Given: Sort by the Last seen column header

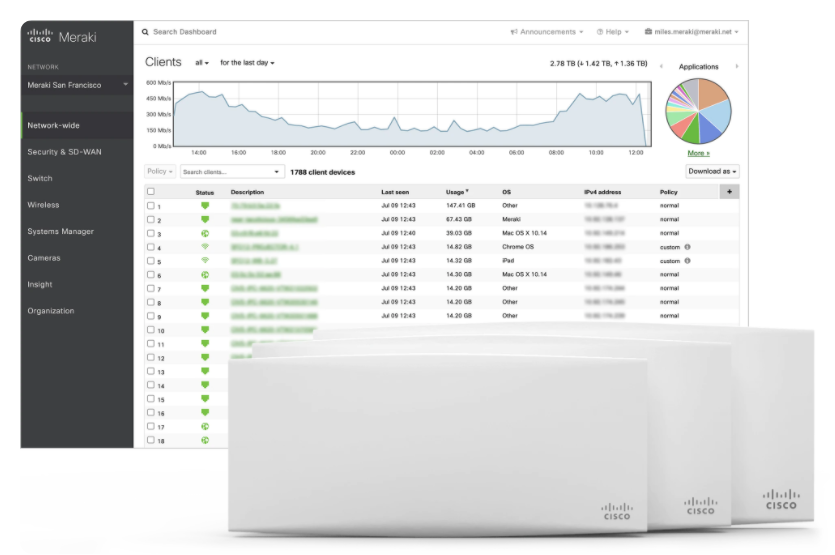Looking at the screenshot, I should 395,192.
